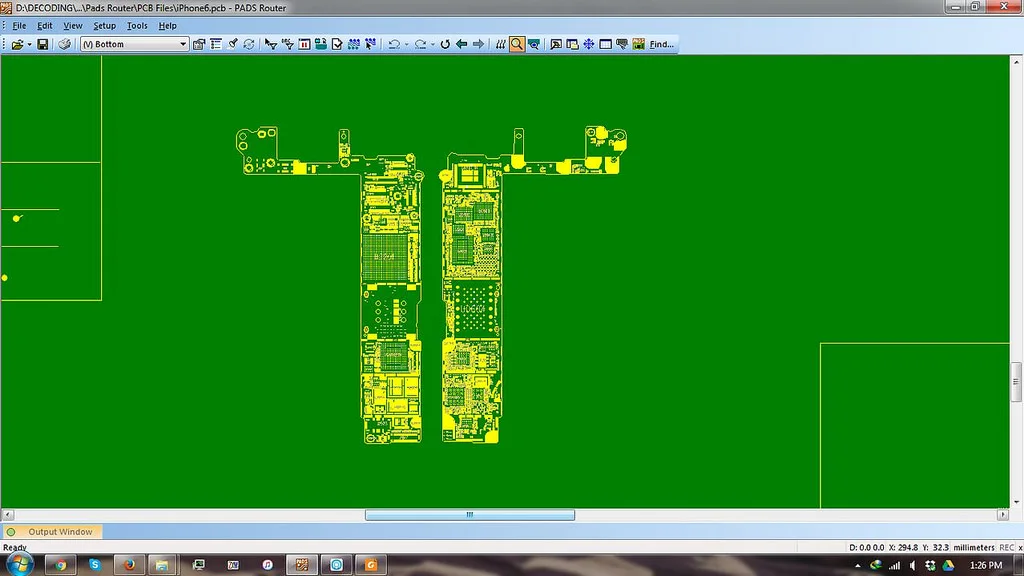Save the design using the floppy disk icon
Screen dimensions: 1024x576
click(x=42, y=44)
